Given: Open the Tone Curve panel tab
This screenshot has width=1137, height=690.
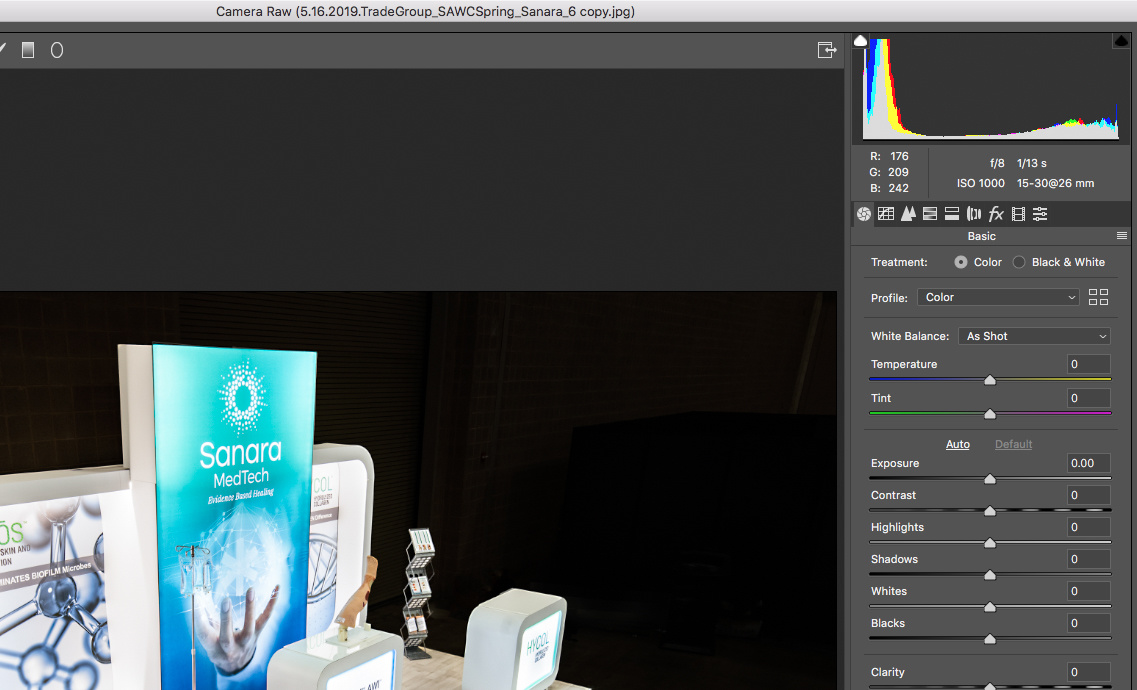Looking at the screenshot, I should 886,213.
